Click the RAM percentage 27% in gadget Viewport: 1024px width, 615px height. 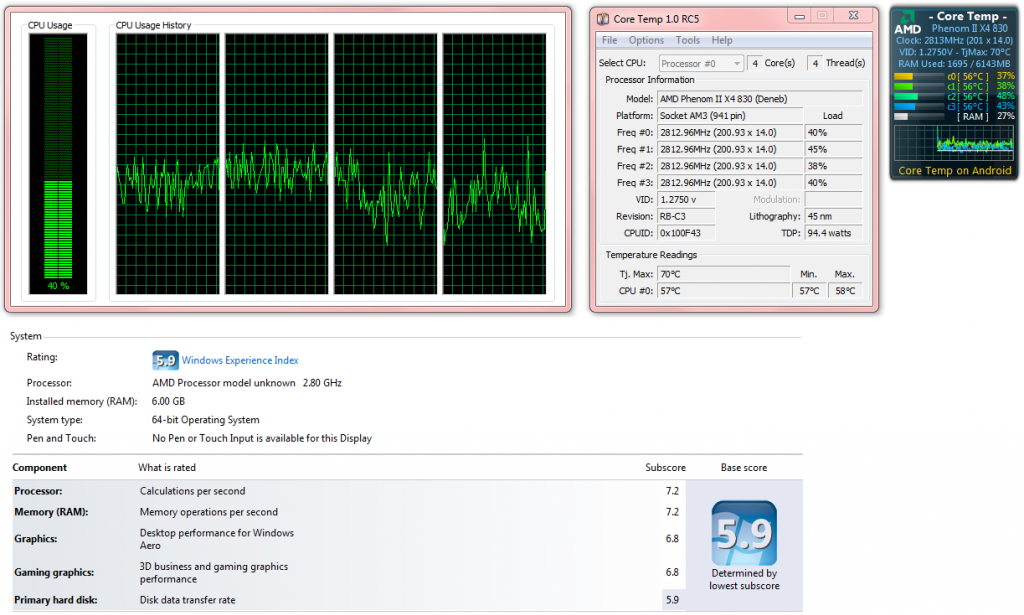(1006, 116)
